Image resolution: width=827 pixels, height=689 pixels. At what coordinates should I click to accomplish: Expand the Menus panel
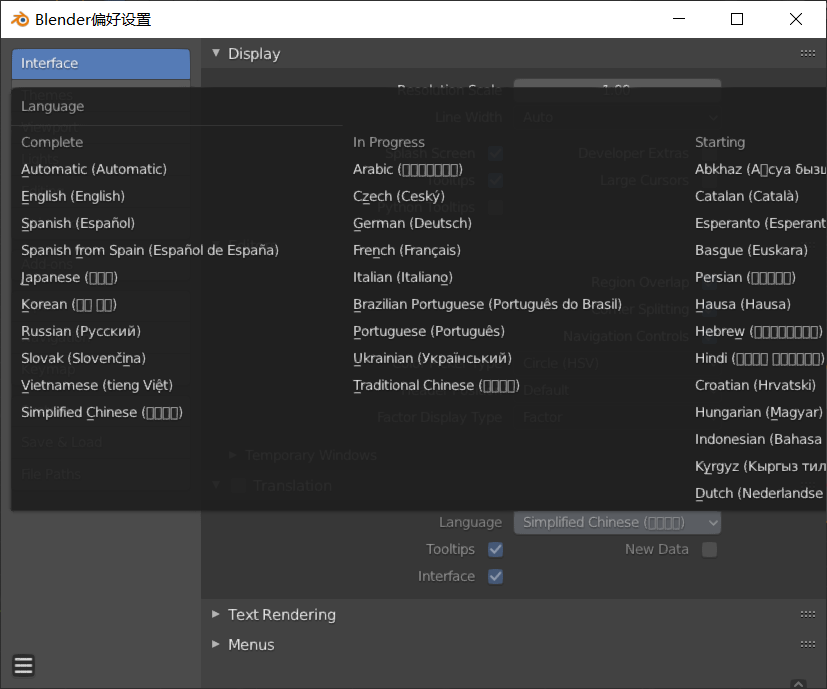(216, 644)
